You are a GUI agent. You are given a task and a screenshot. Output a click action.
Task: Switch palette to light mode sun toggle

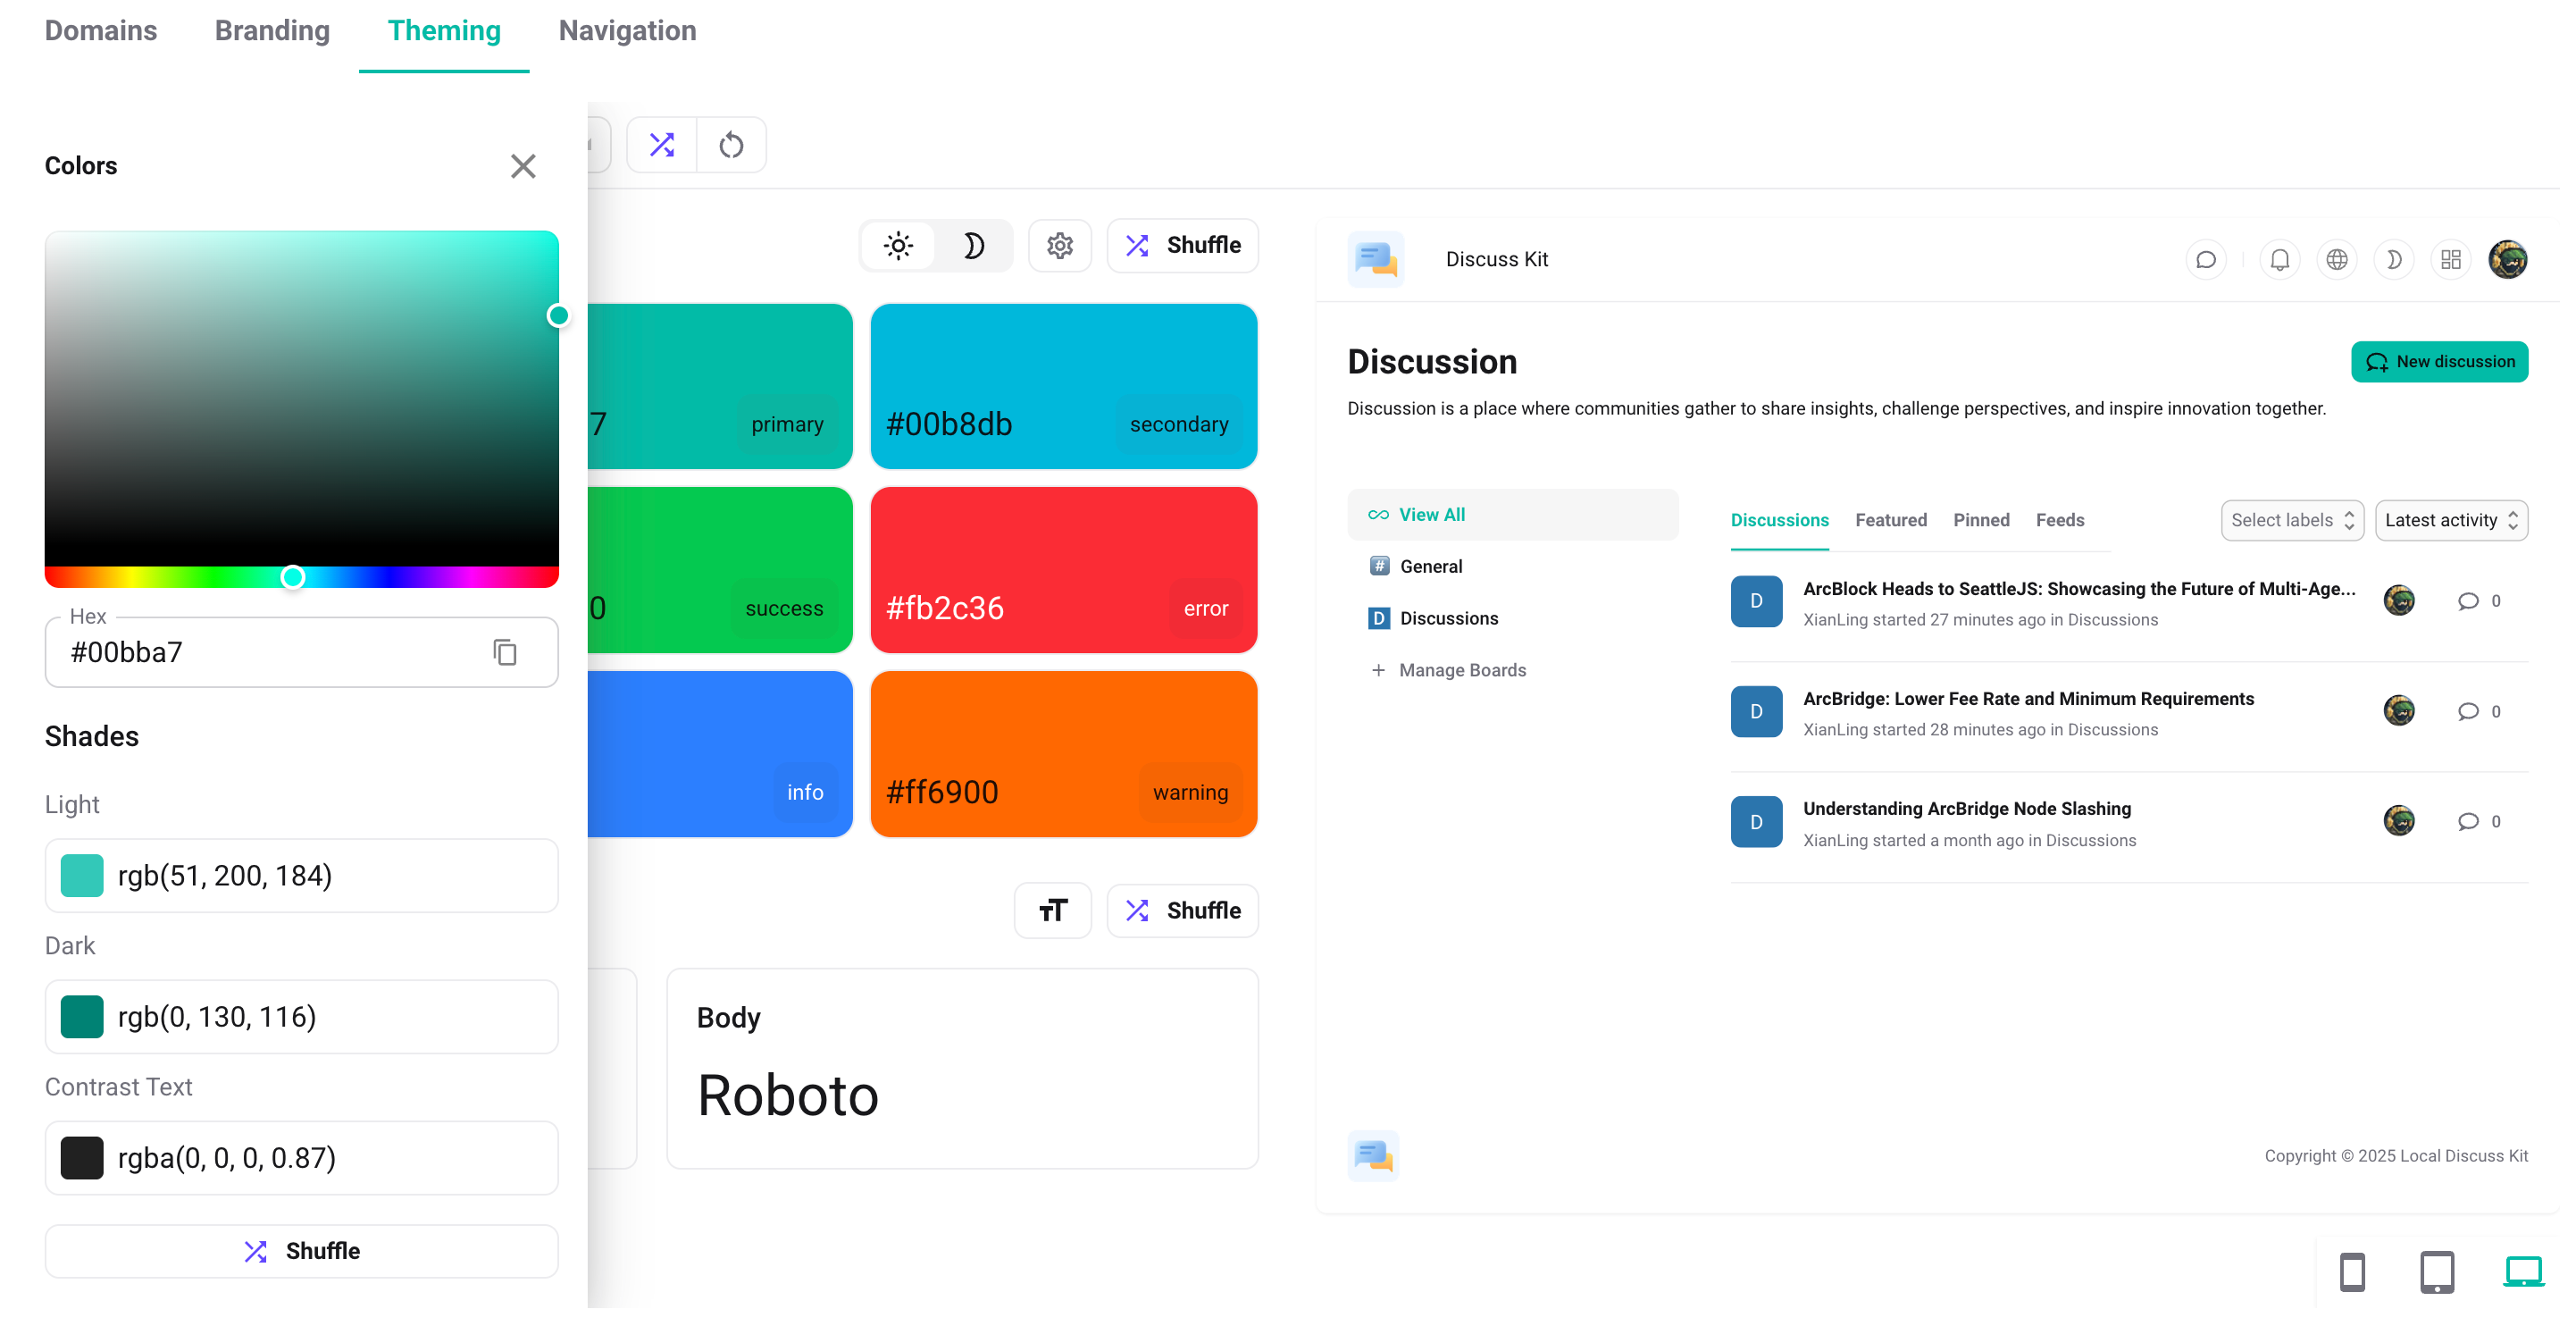(x=898, y=246)
